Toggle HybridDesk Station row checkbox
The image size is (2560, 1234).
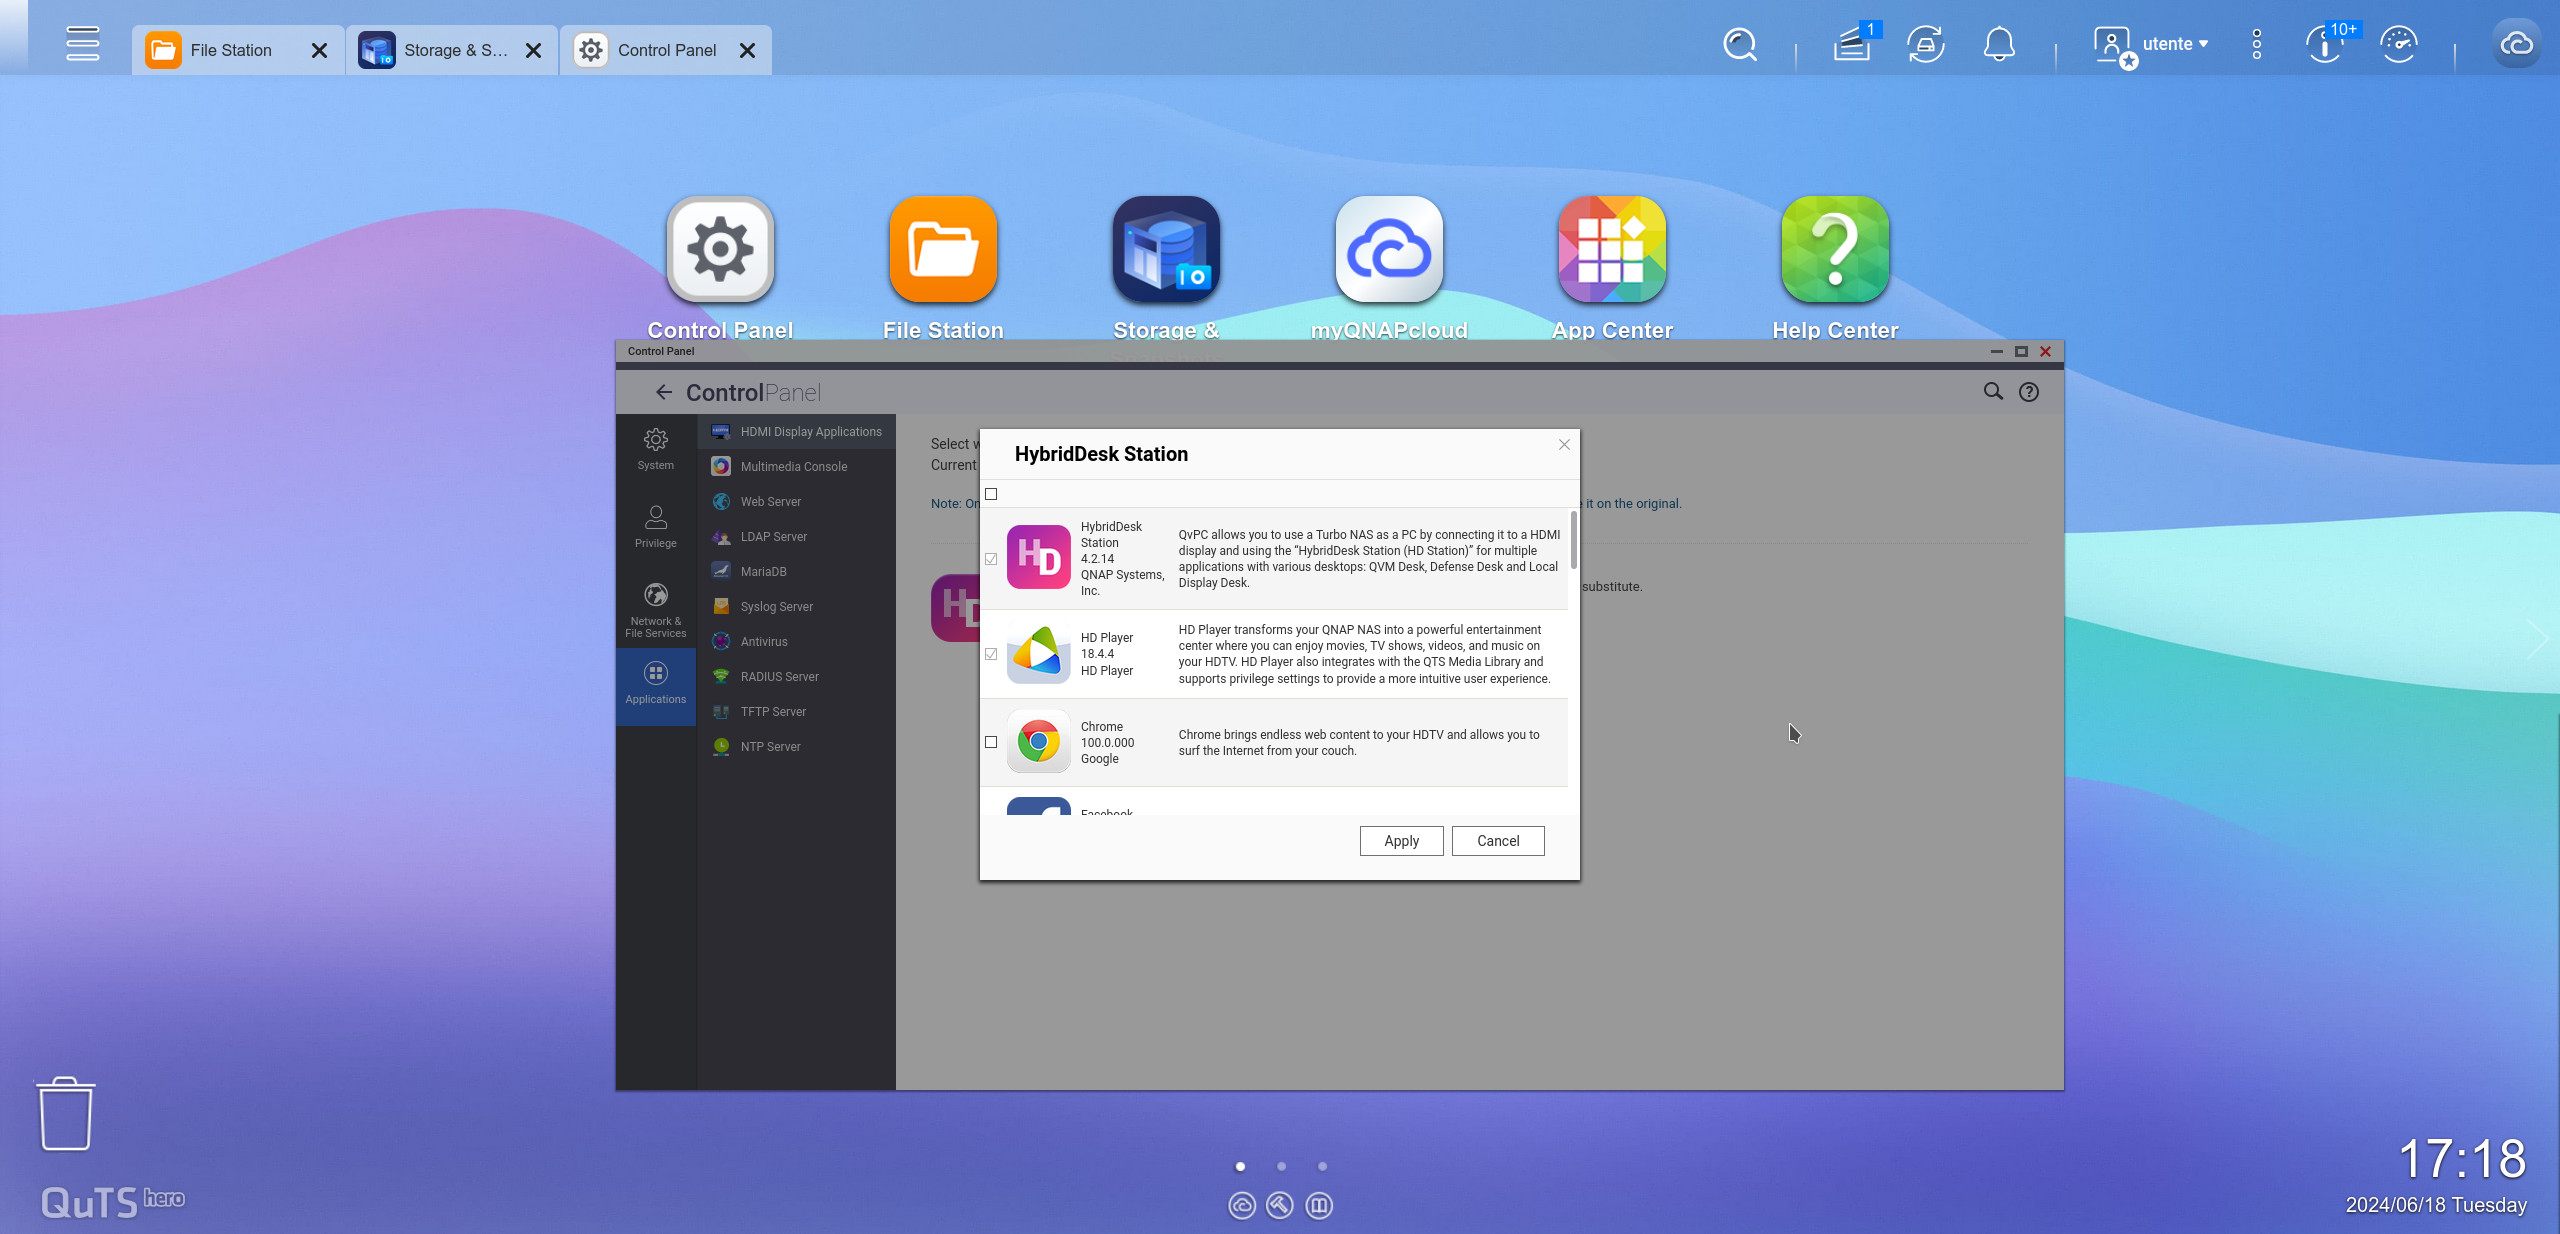coord(991,559)
